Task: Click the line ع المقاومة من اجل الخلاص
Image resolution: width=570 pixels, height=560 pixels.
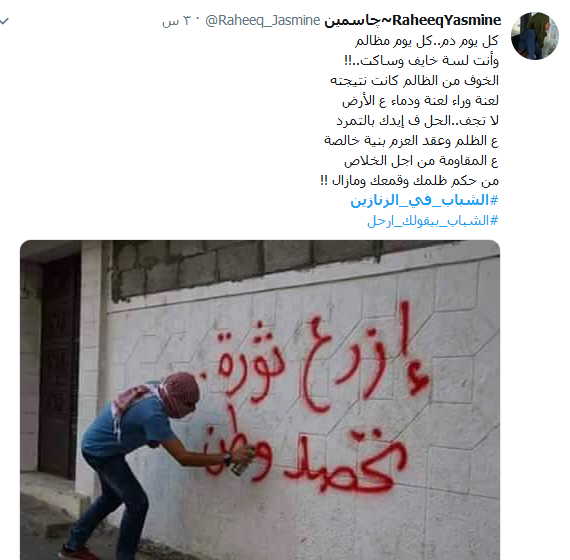Action: [421, 161]
